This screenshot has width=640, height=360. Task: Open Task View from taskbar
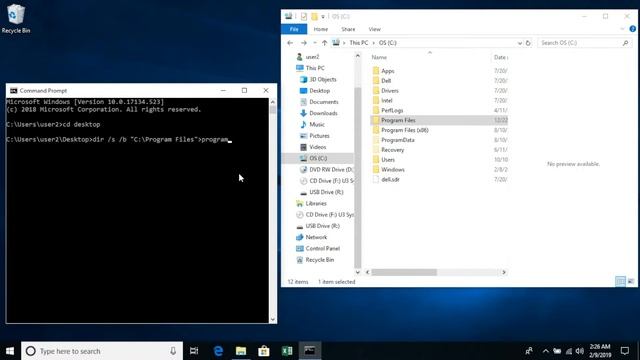(194, 351)
